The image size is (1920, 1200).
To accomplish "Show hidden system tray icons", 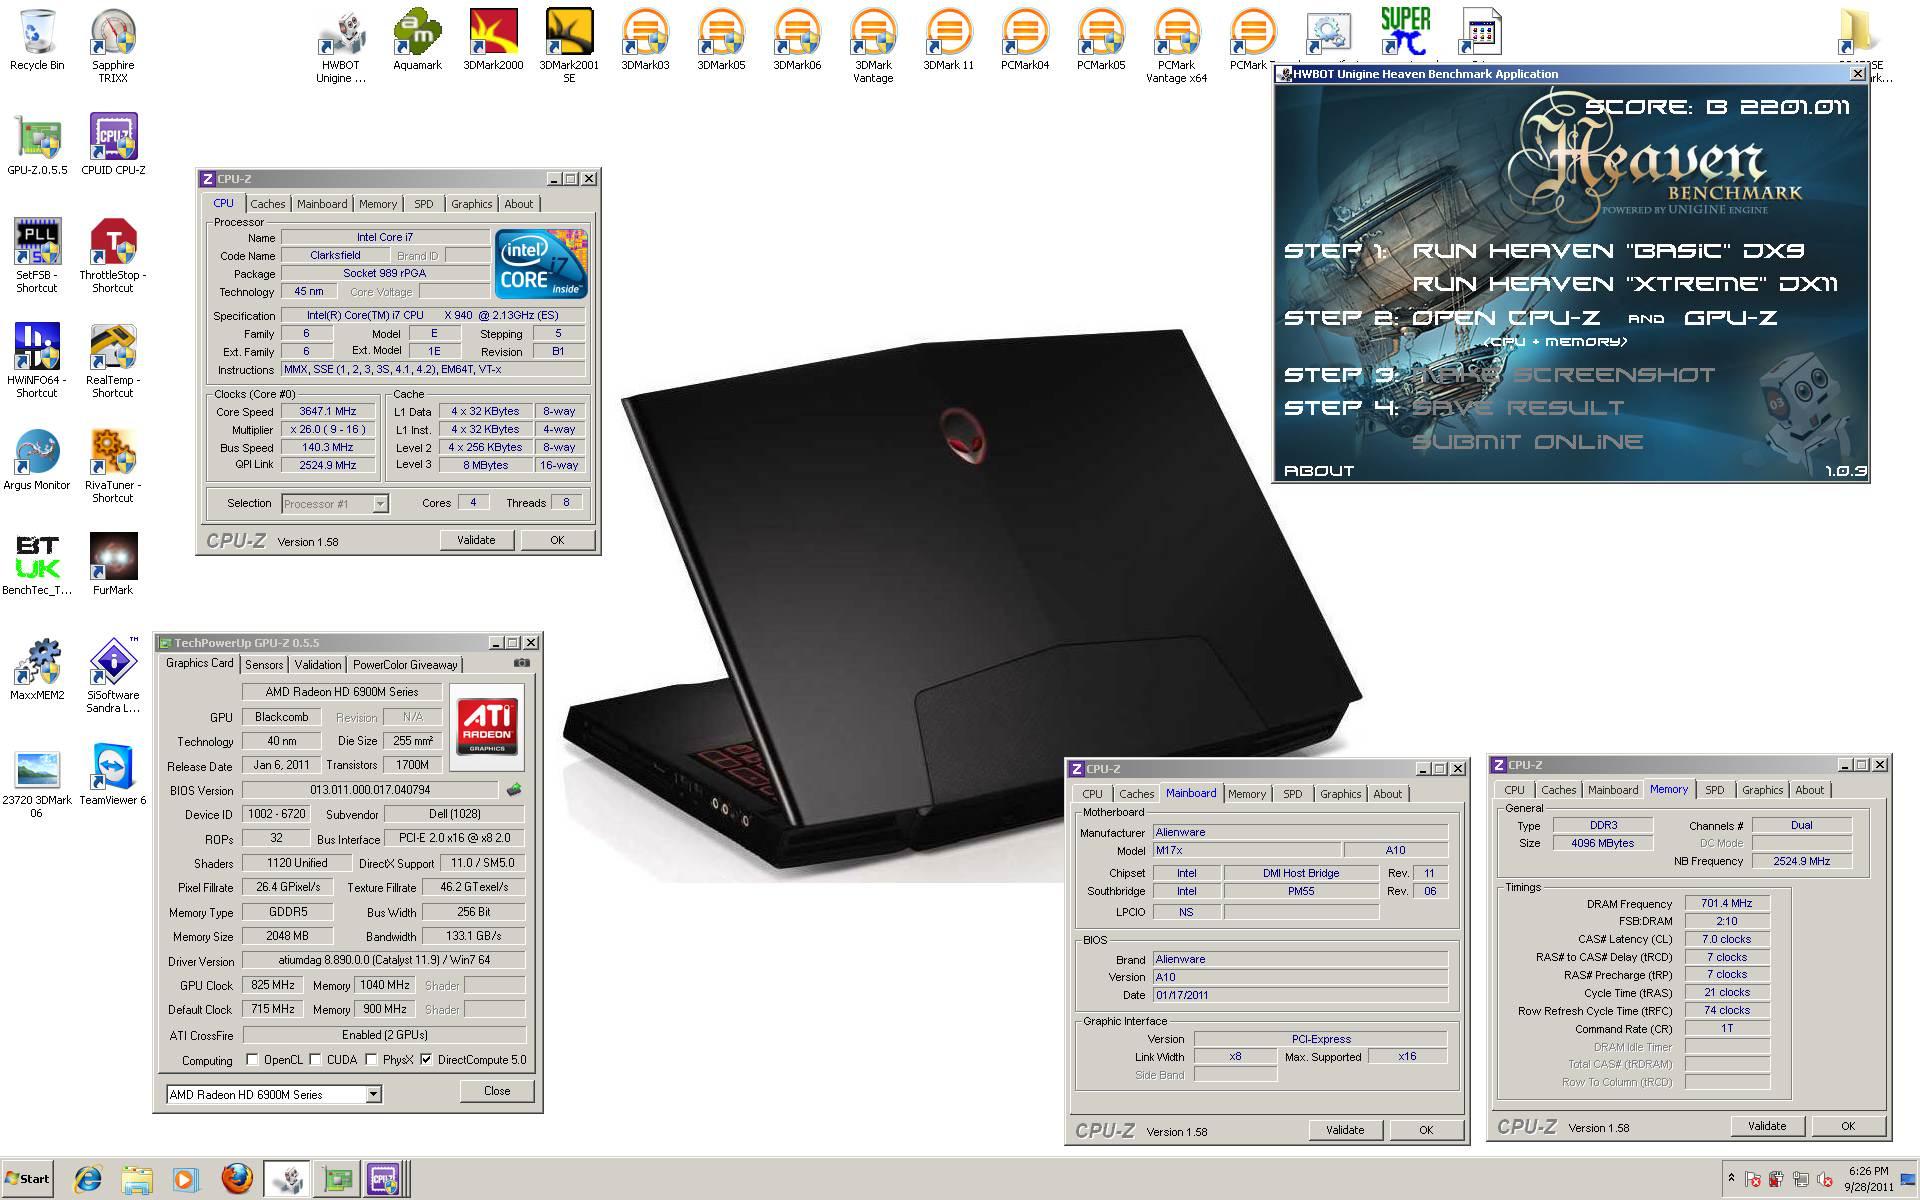I will [1731, 1178].
